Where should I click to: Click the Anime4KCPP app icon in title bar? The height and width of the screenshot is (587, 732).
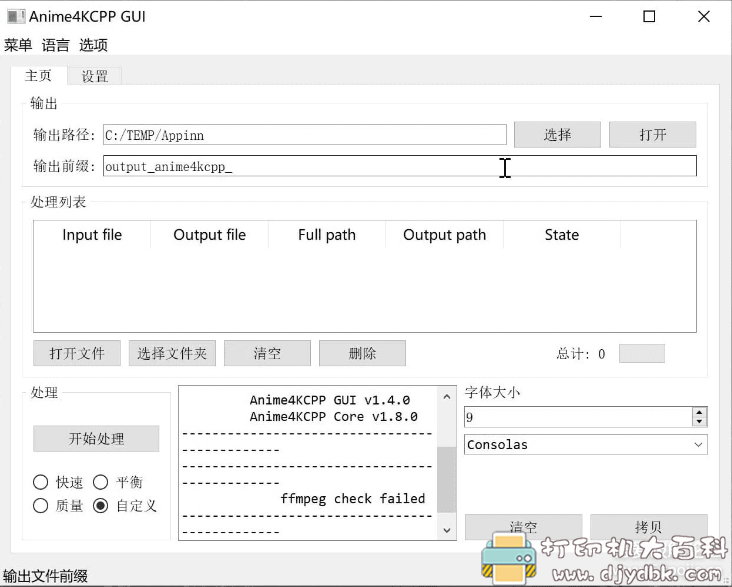pos(15,17)
